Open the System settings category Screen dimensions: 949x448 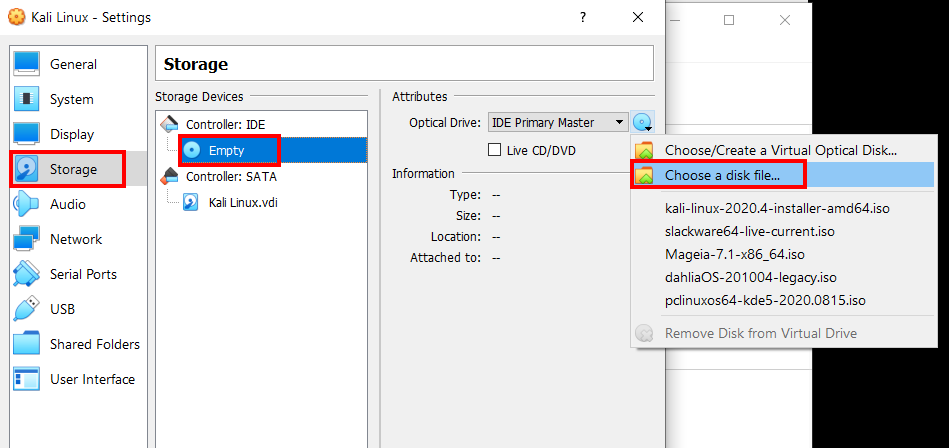(79, 99)
